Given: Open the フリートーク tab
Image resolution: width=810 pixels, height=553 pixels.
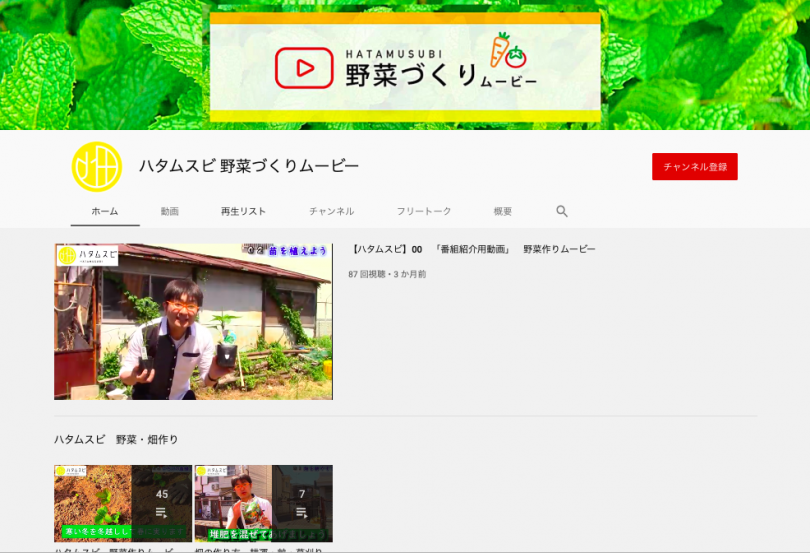Looking at the screenshot, I should pos(424,211).
